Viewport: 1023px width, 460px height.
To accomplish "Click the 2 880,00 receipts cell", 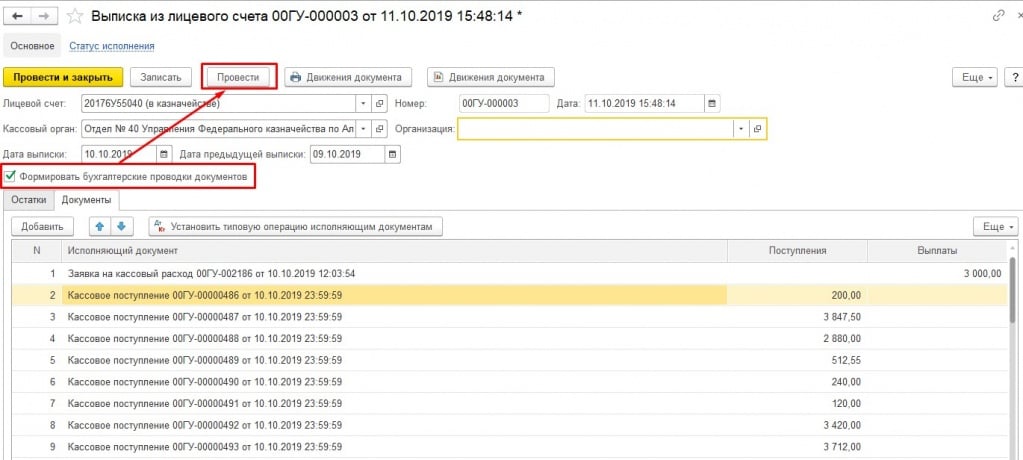I will tap(797, 339).
